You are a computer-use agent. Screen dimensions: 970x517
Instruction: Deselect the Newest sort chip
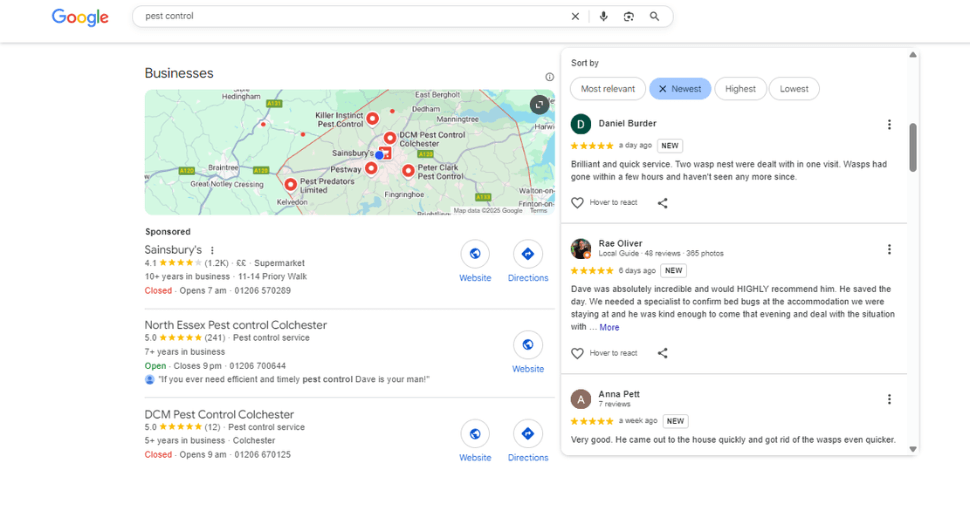coord(680,89)
